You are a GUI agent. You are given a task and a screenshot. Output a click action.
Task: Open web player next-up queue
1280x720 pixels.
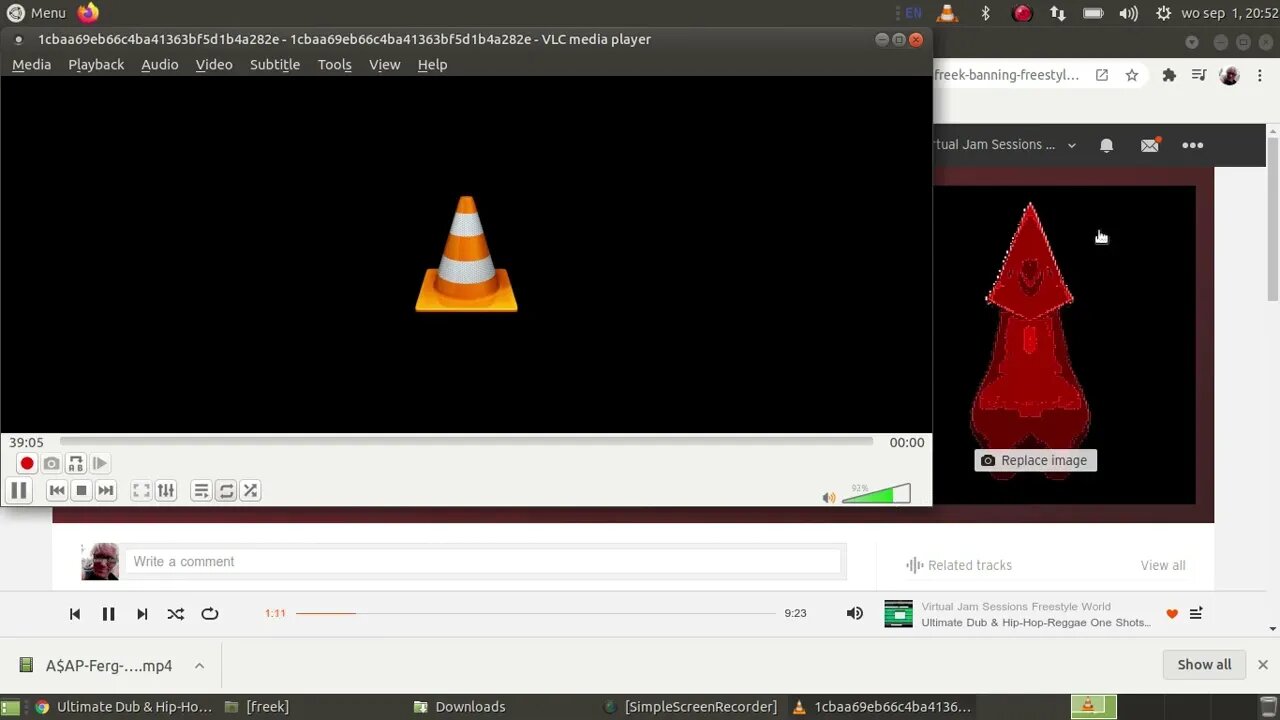click(1196, 614)
